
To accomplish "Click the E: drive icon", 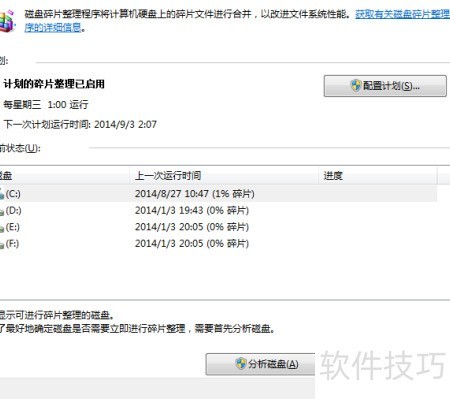I will [2, 228].
